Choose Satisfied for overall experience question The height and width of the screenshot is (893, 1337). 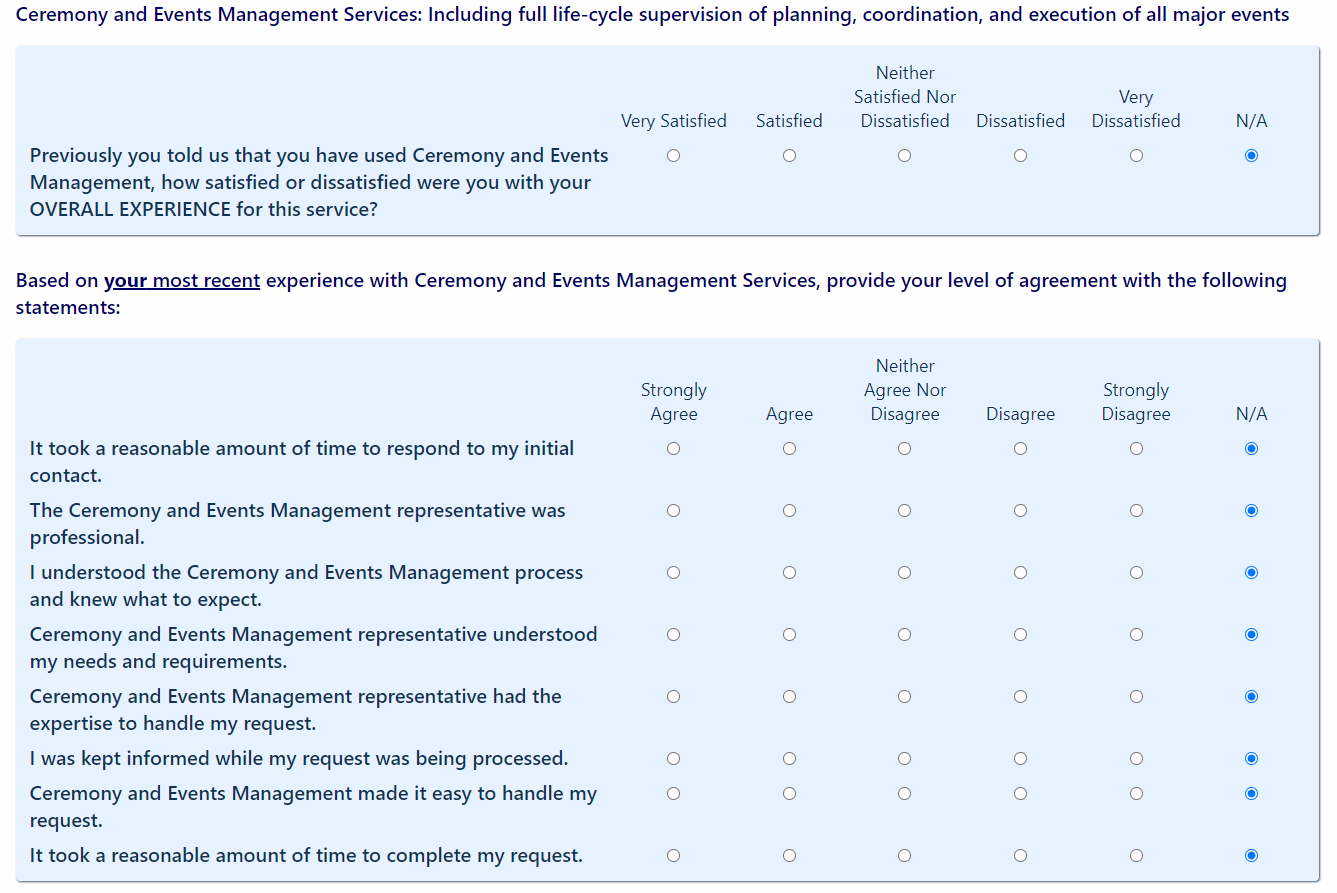789,156
